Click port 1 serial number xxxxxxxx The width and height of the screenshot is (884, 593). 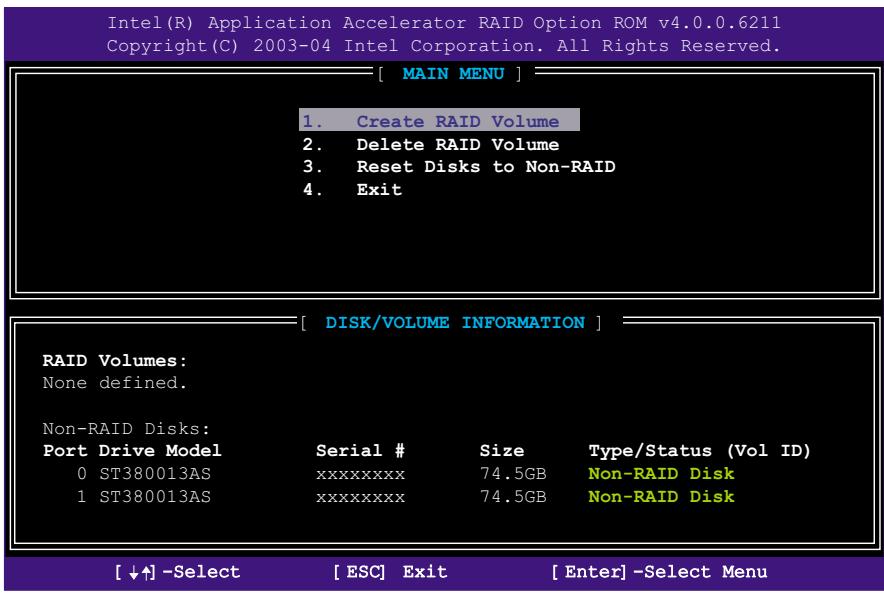[360, 498]
